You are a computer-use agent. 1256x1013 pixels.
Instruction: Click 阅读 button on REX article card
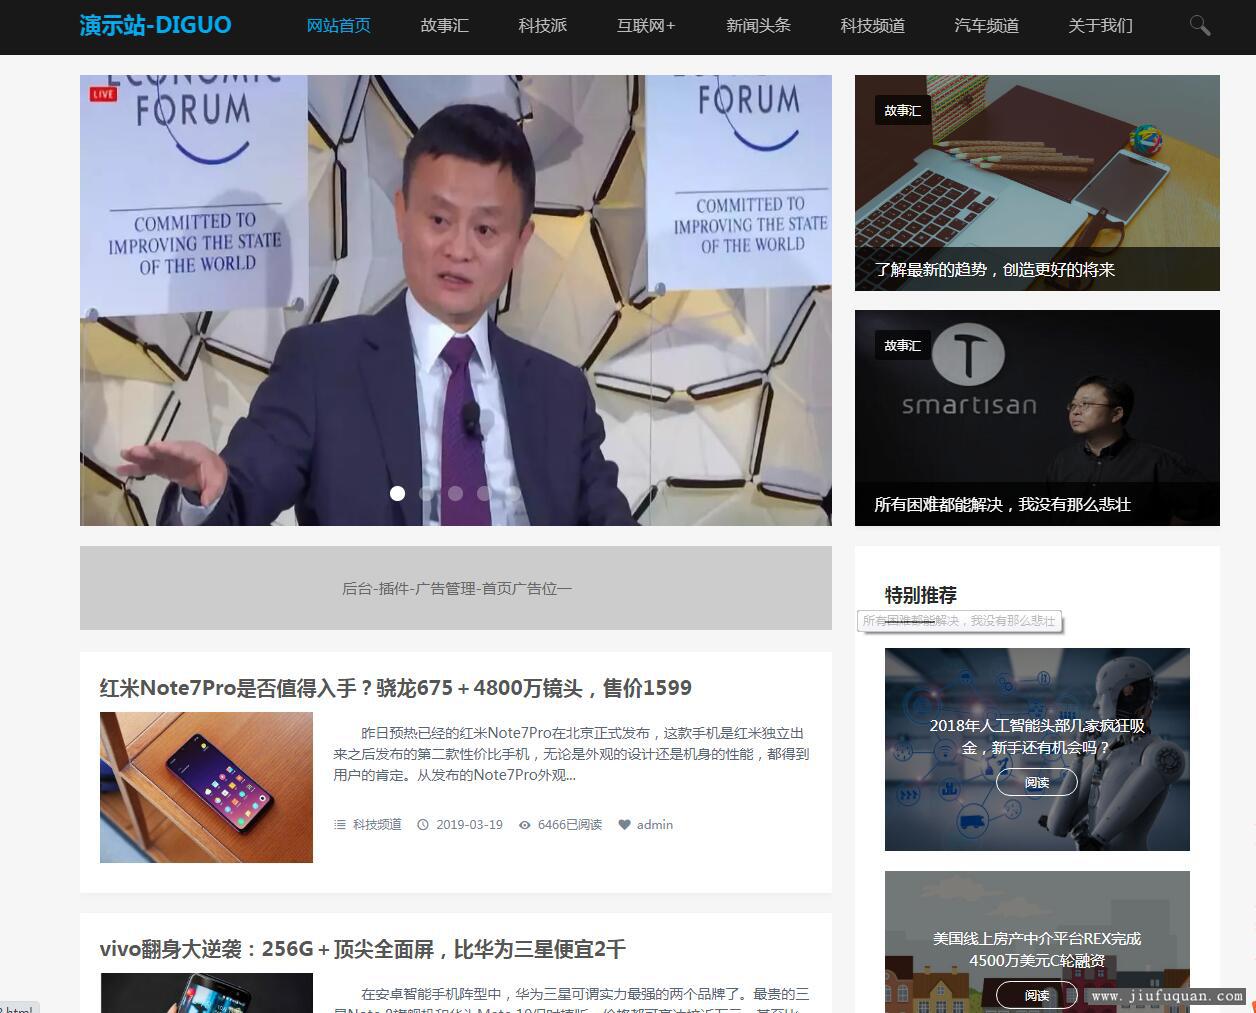coord(1037,995)
